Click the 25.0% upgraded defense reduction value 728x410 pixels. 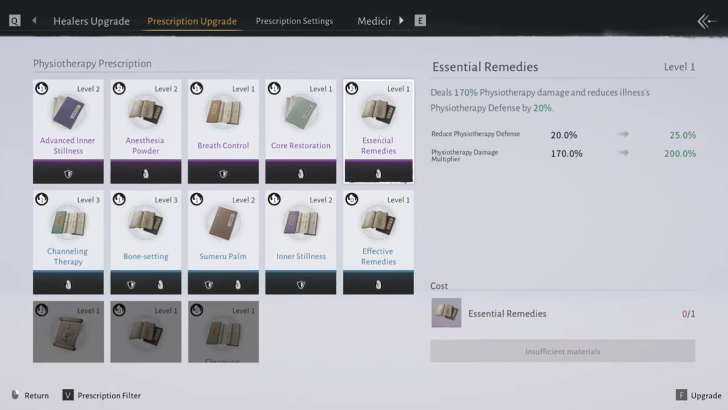tap(682, 135)
